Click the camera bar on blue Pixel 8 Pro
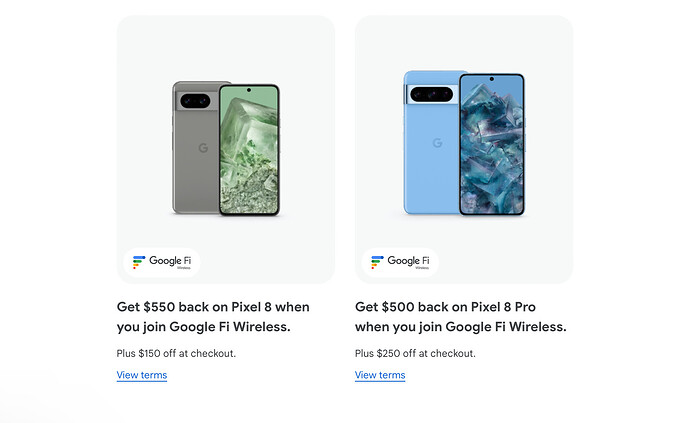Viewport: 690px width, 423px height. 431,94
